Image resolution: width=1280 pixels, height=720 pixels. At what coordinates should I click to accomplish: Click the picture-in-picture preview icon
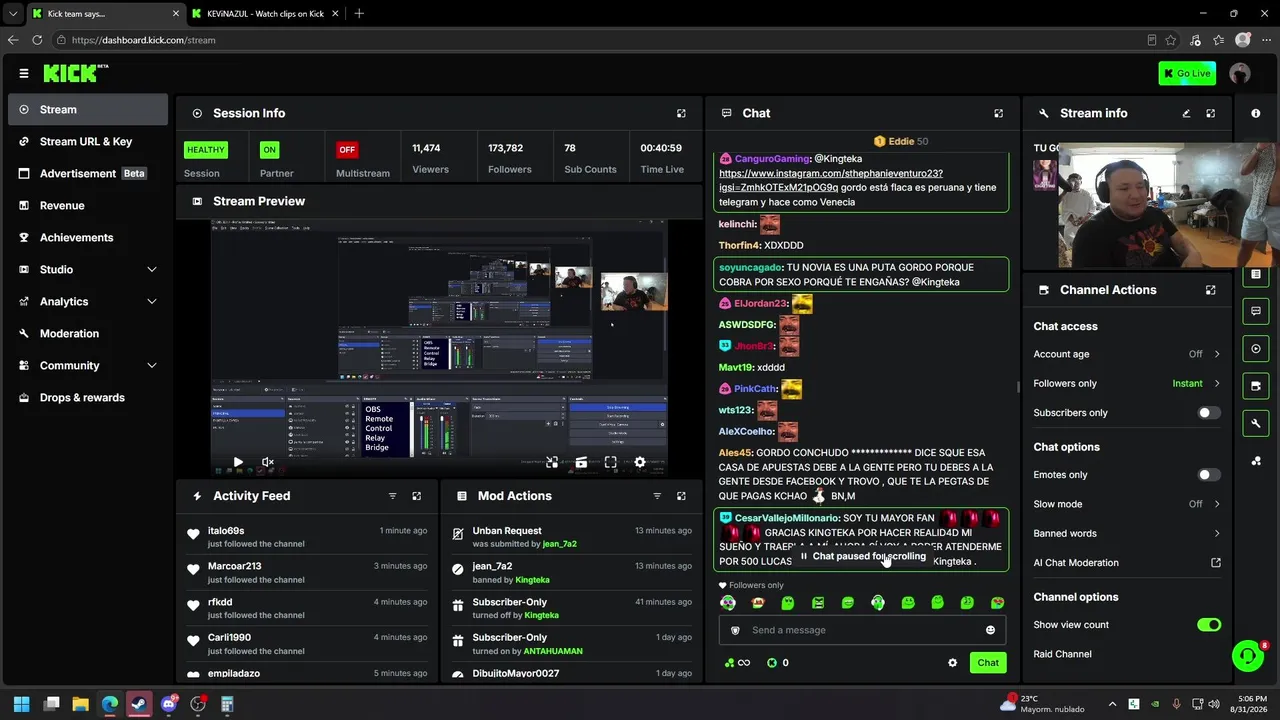[x=552, y=463]
